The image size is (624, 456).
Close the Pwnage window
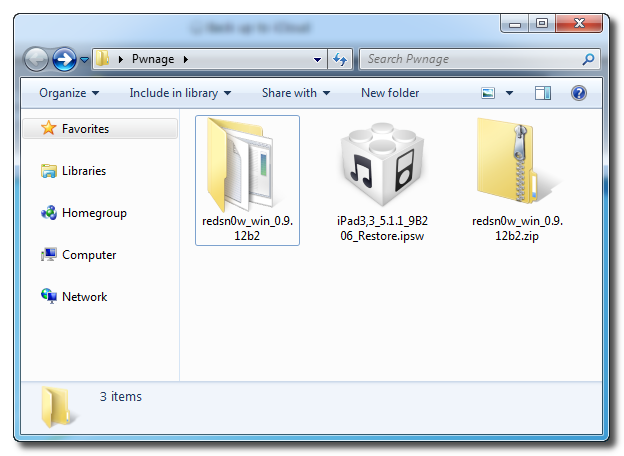click(579, 24)
